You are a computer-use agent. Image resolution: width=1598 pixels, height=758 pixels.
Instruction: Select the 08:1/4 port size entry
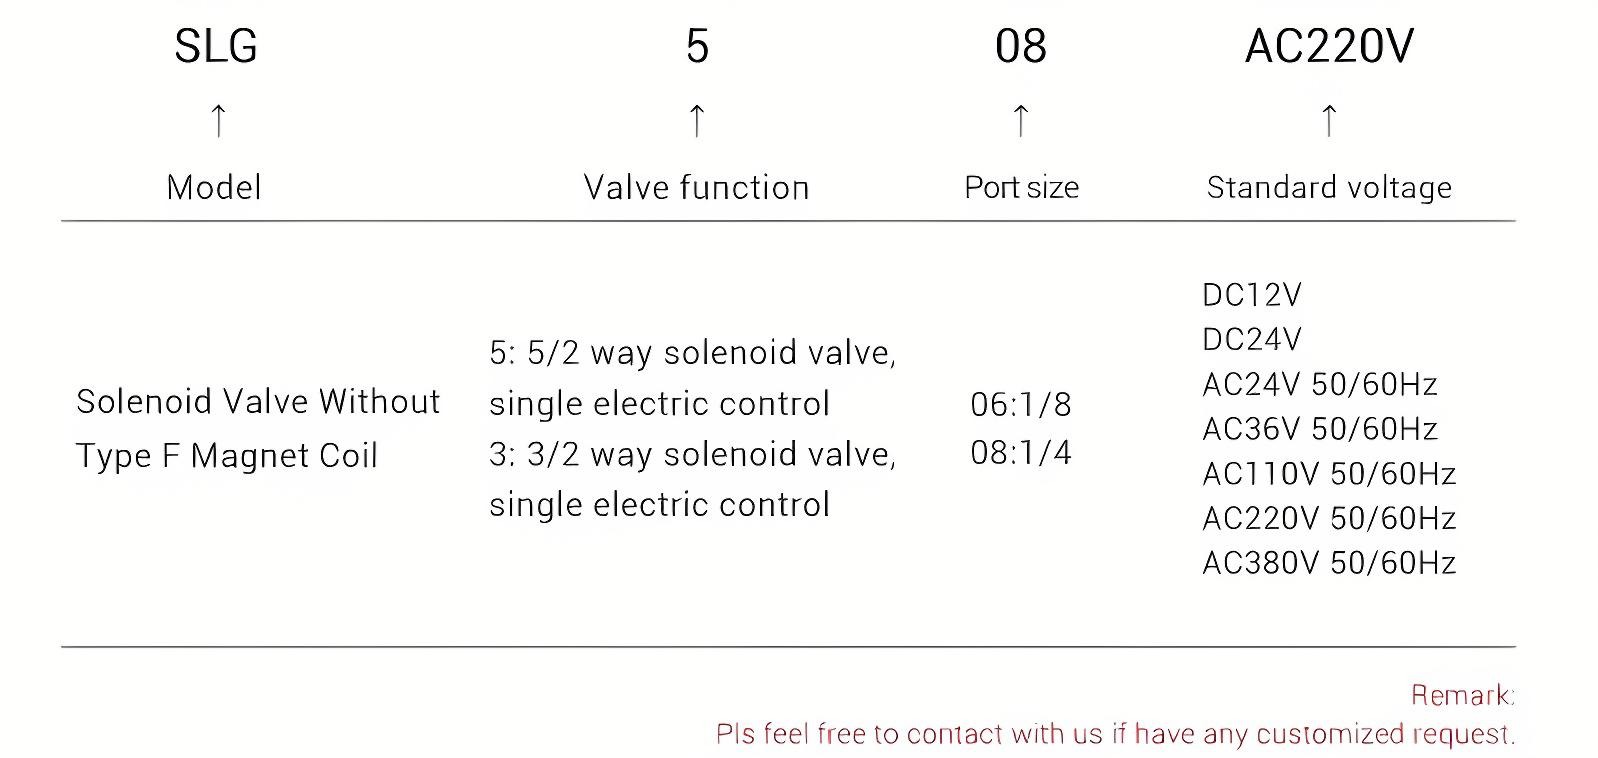click(1020, 453)
